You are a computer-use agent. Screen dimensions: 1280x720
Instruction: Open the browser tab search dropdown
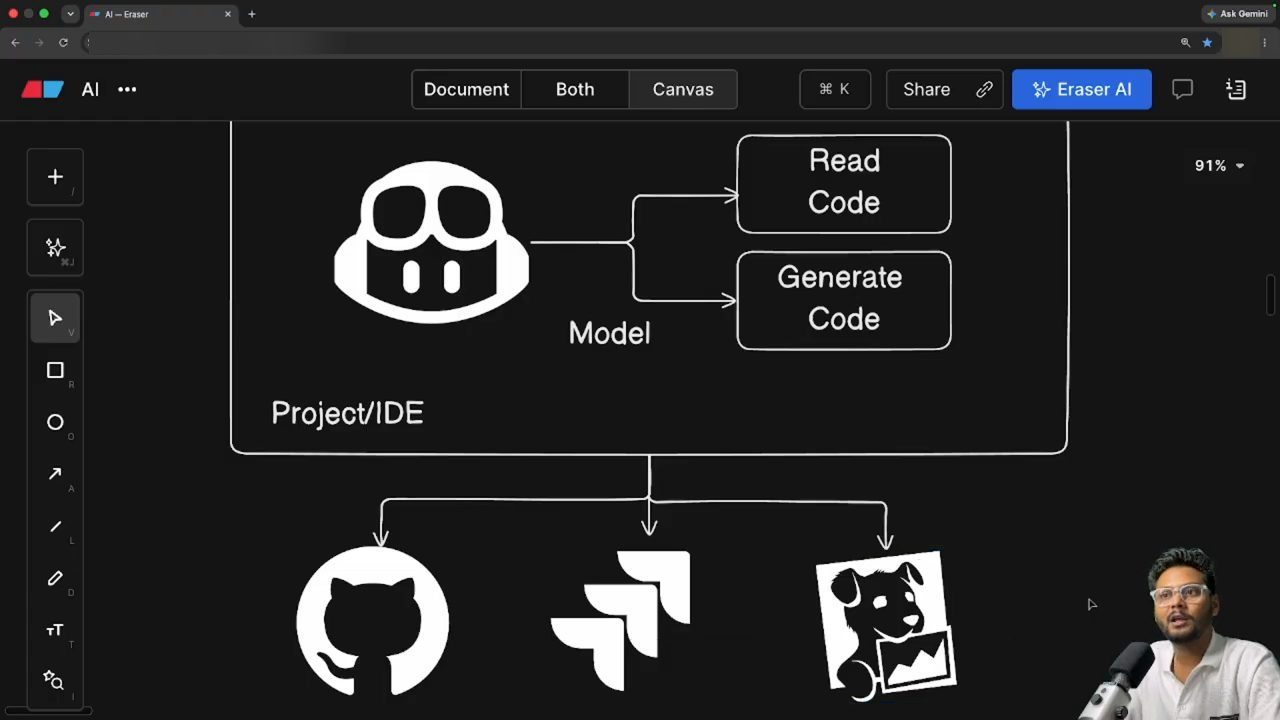[69, 14]
